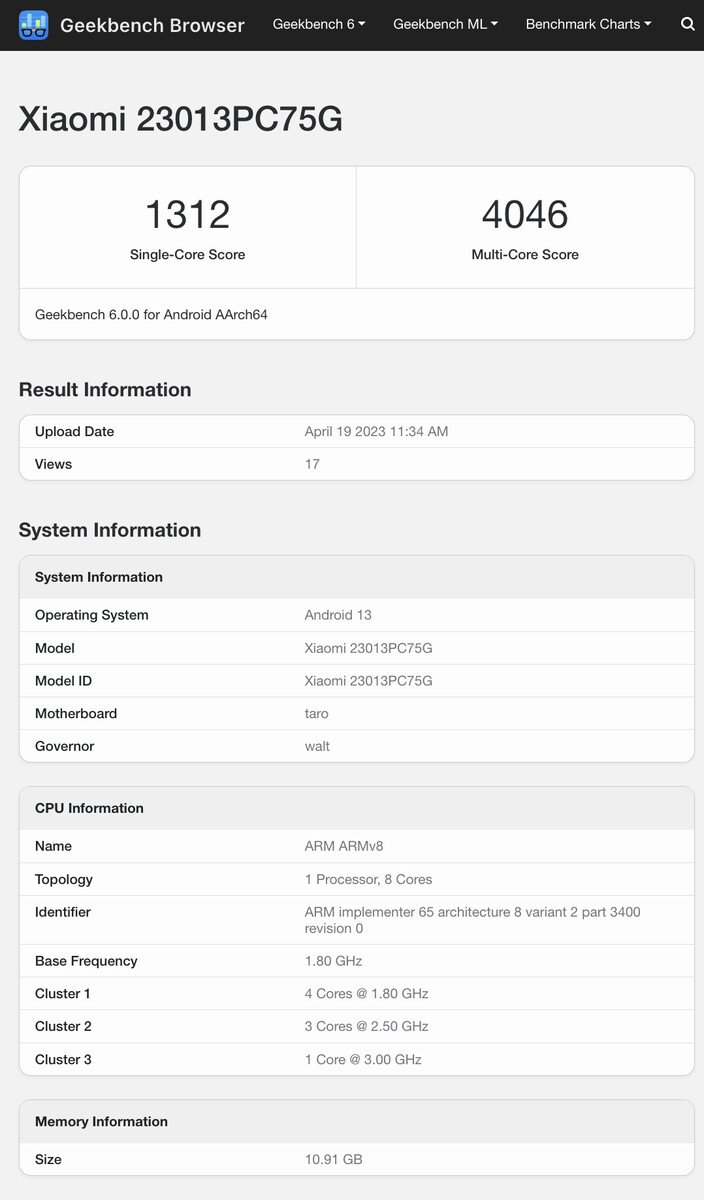Click the Memory Information table header
Viewport: 704px width, 1200px height.
357,1122
